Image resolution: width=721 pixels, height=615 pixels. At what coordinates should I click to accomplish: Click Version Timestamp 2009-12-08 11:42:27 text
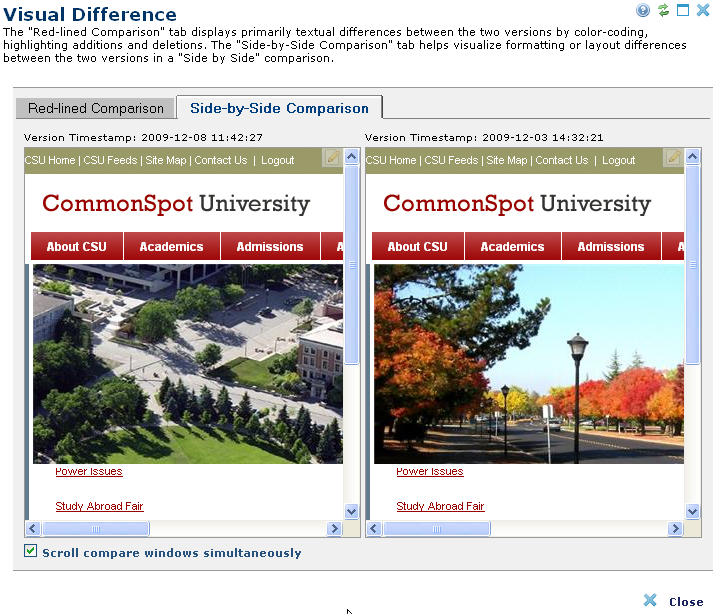[x=143, y=138]
